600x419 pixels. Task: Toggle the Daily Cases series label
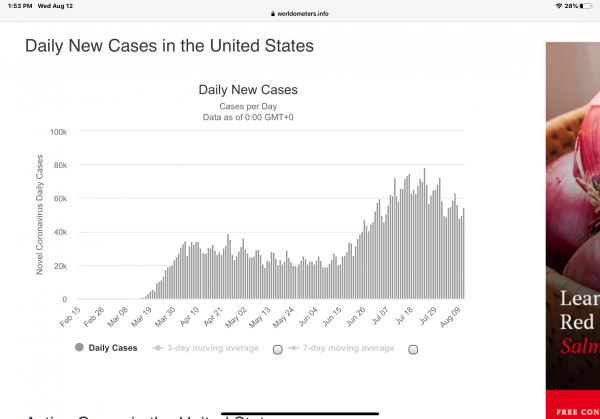coord(113,348)
